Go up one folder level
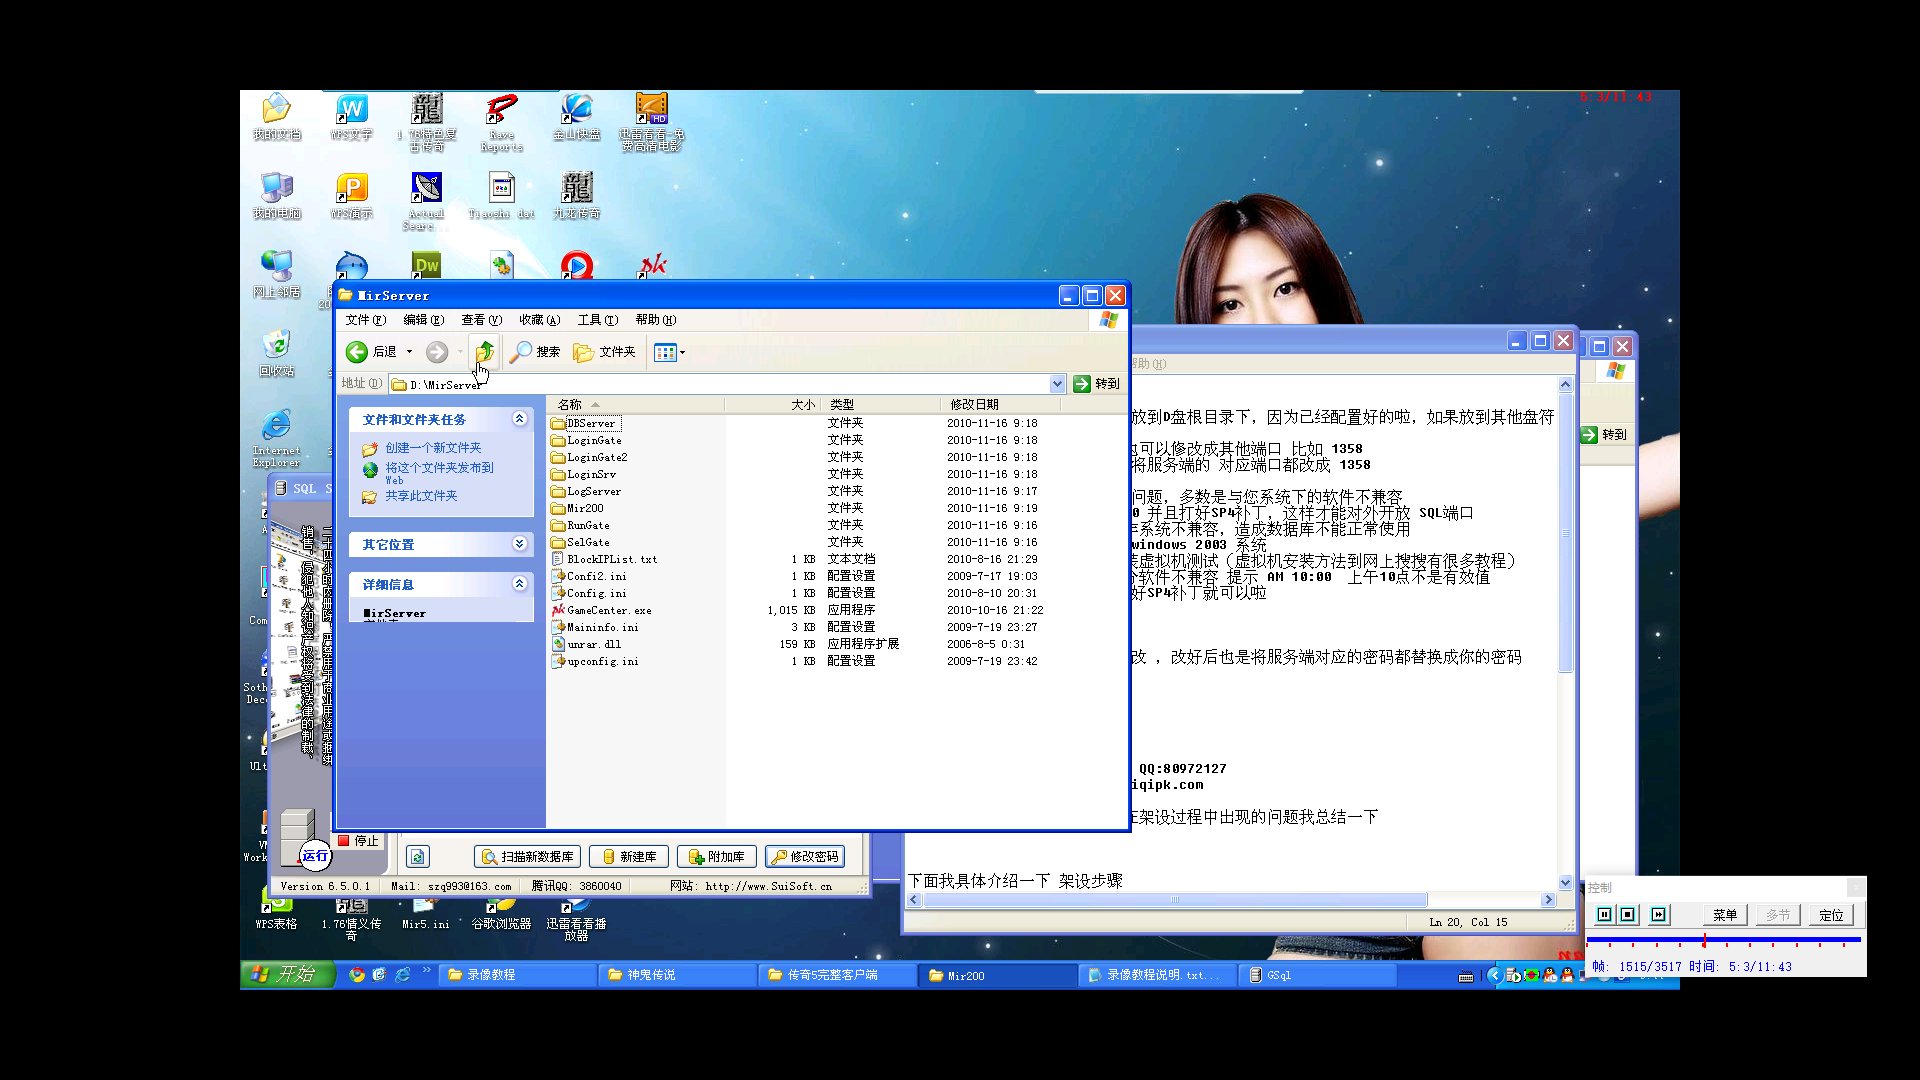 pos(485,352)
